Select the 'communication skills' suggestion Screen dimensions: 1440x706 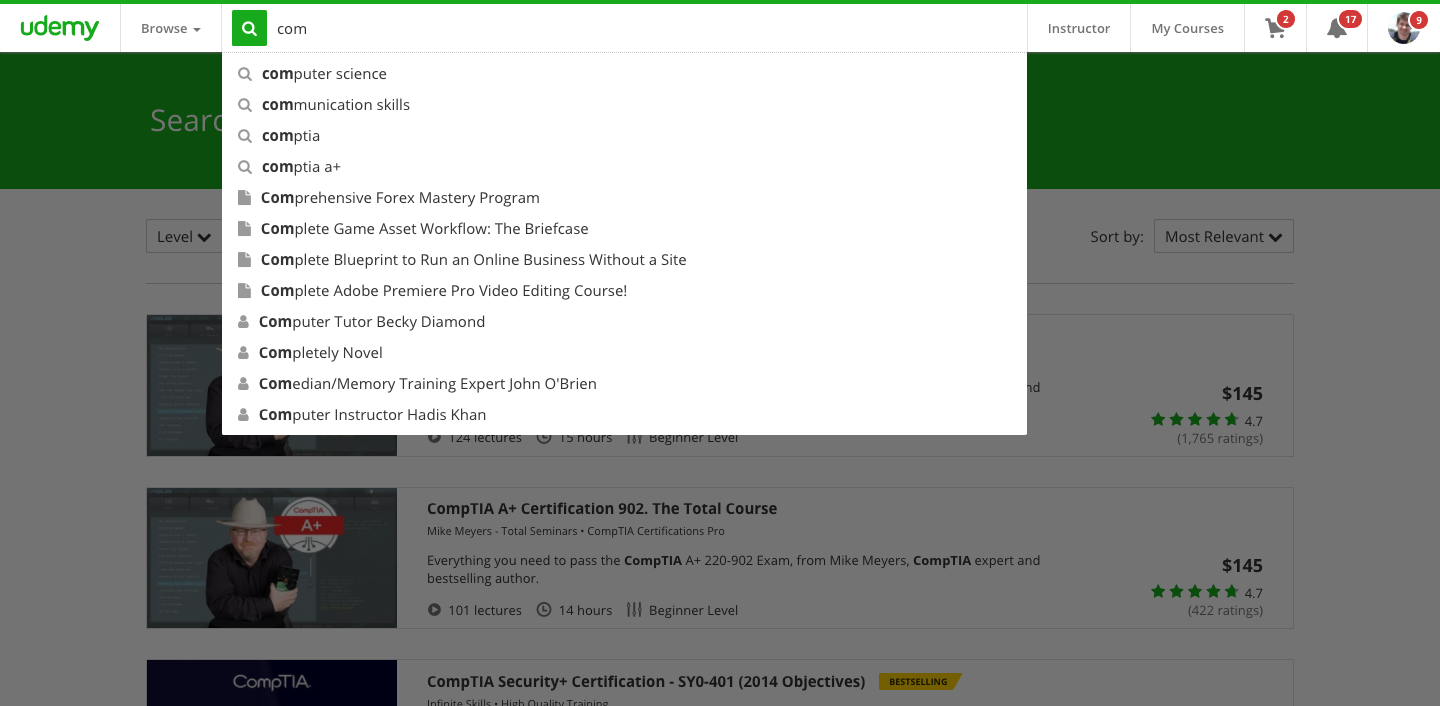click(624, 105)
